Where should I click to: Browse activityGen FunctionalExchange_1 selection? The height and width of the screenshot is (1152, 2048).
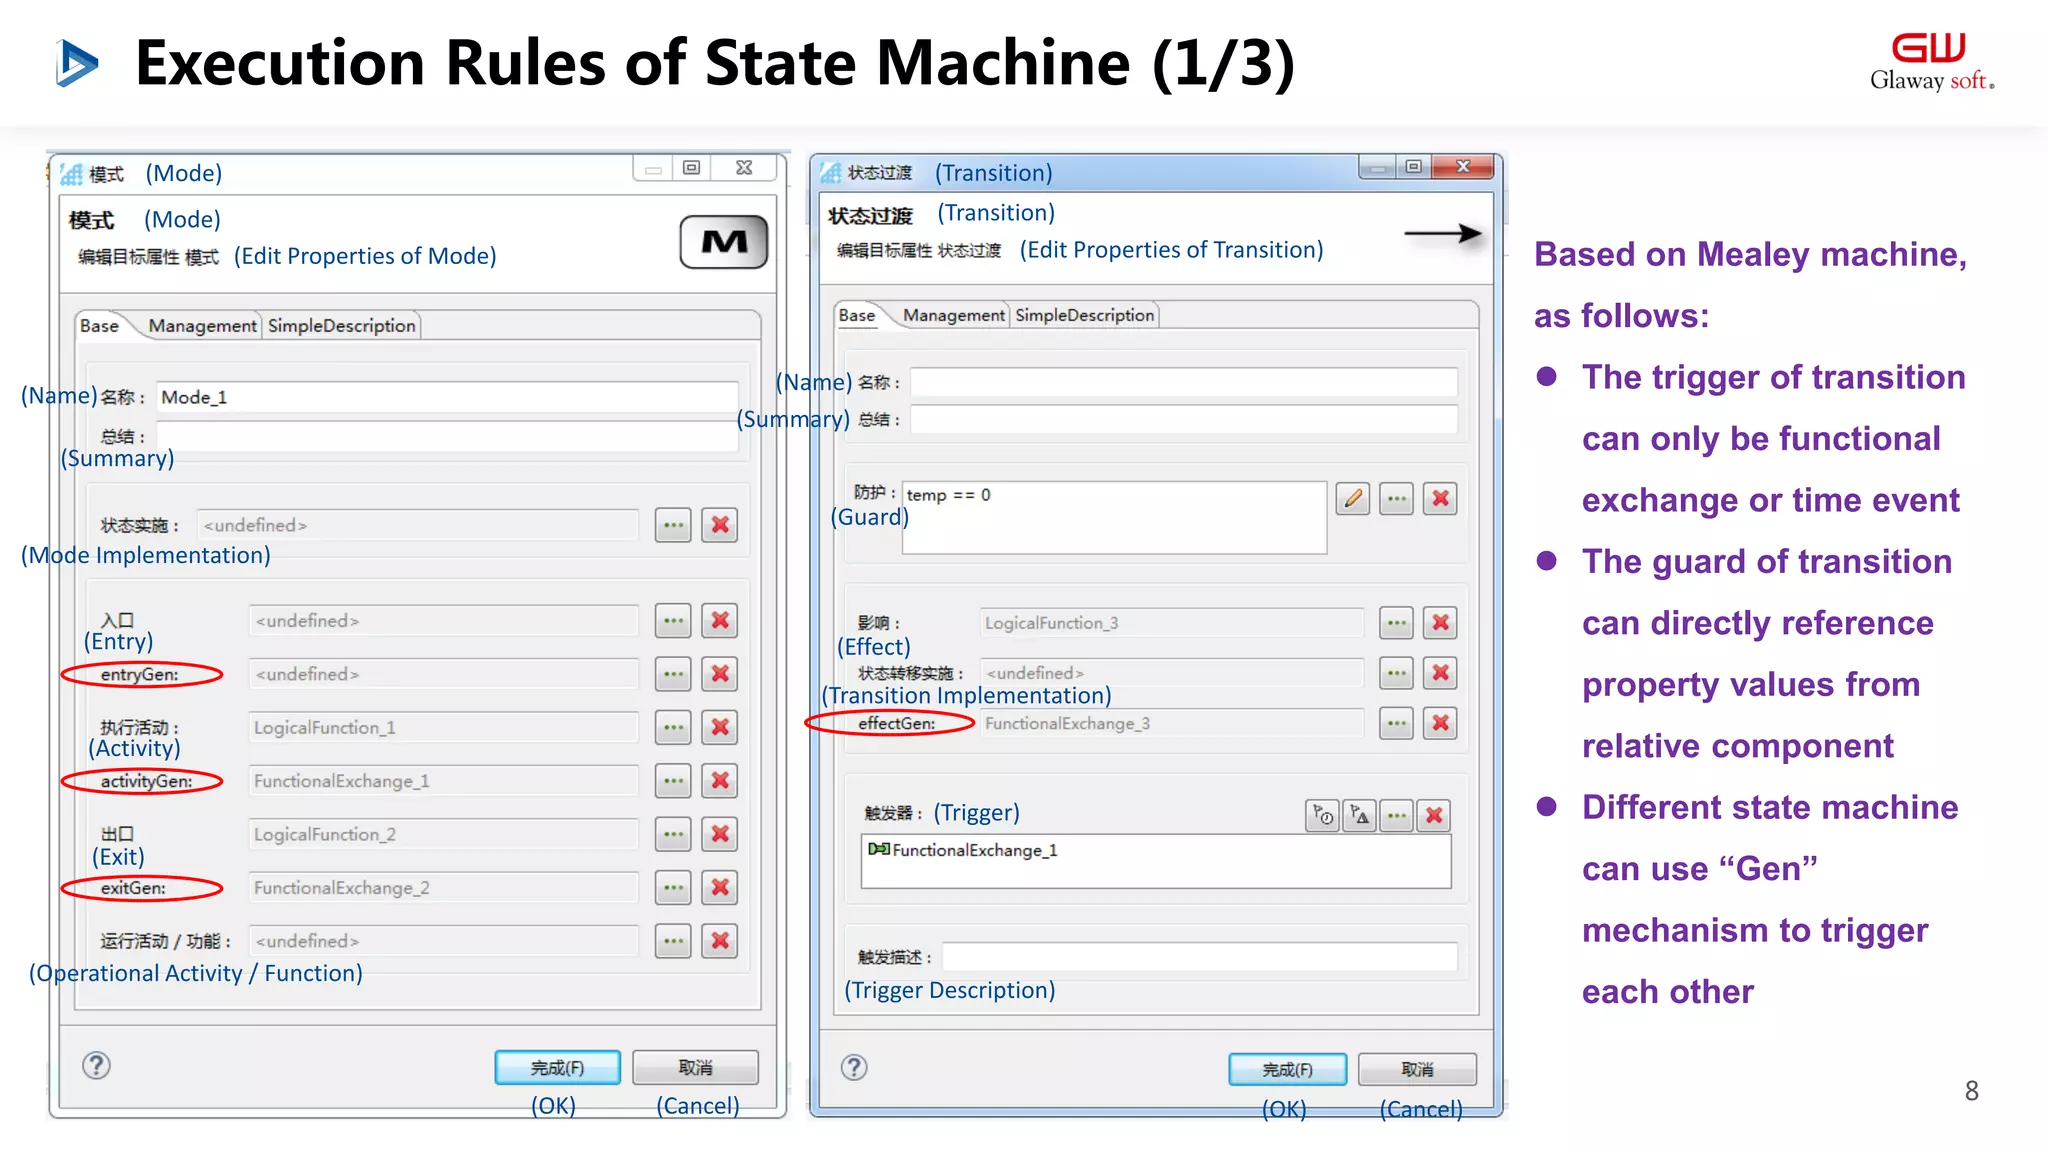673,781
